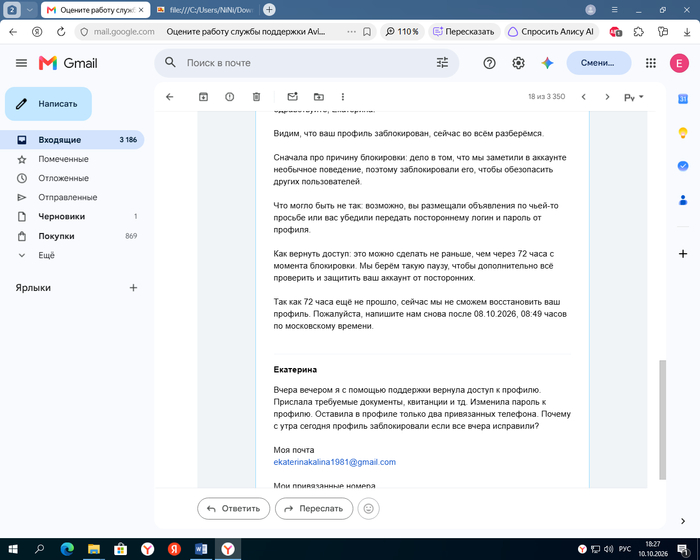This screenshot has height=560, width=700.
Task: Create new label plus button
Action: 133,288
